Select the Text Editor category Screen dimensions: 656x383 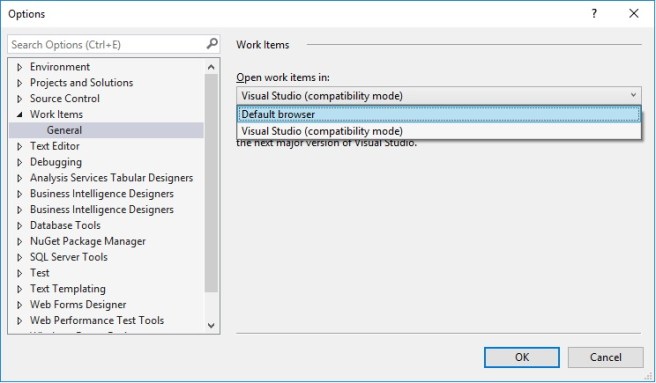point(55,146)
